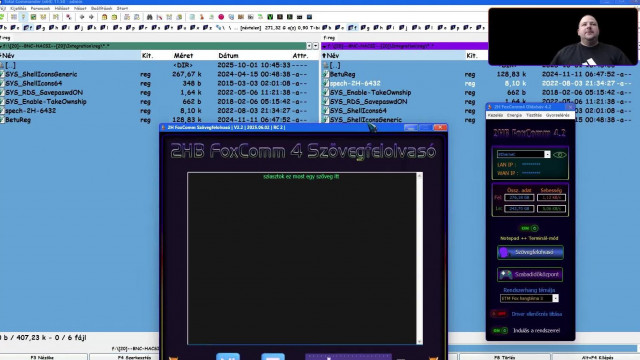
Task: Open the Gyorselérés menu in FoxComm window
Action: click(x=558, y=116)
